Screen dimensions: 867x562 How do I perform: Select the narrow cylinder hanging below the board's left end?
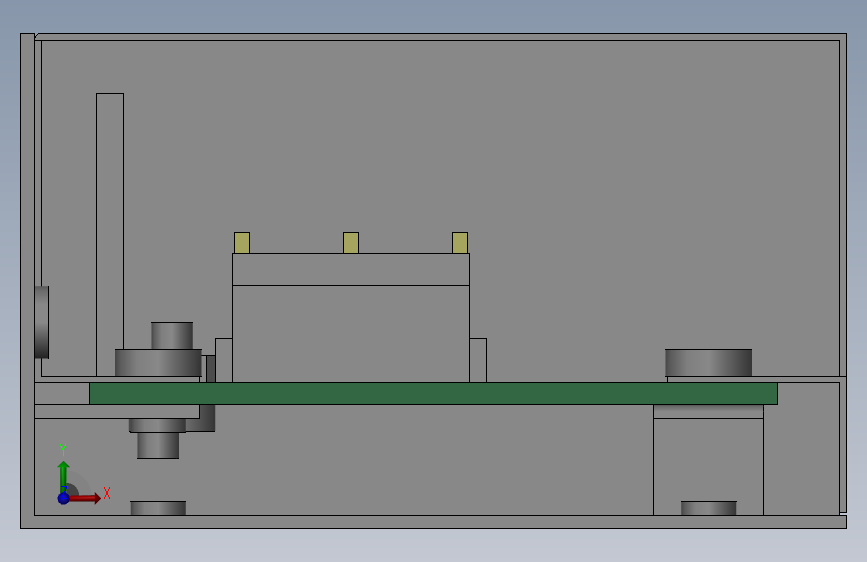pyautogui.click(x=158, y=445)
